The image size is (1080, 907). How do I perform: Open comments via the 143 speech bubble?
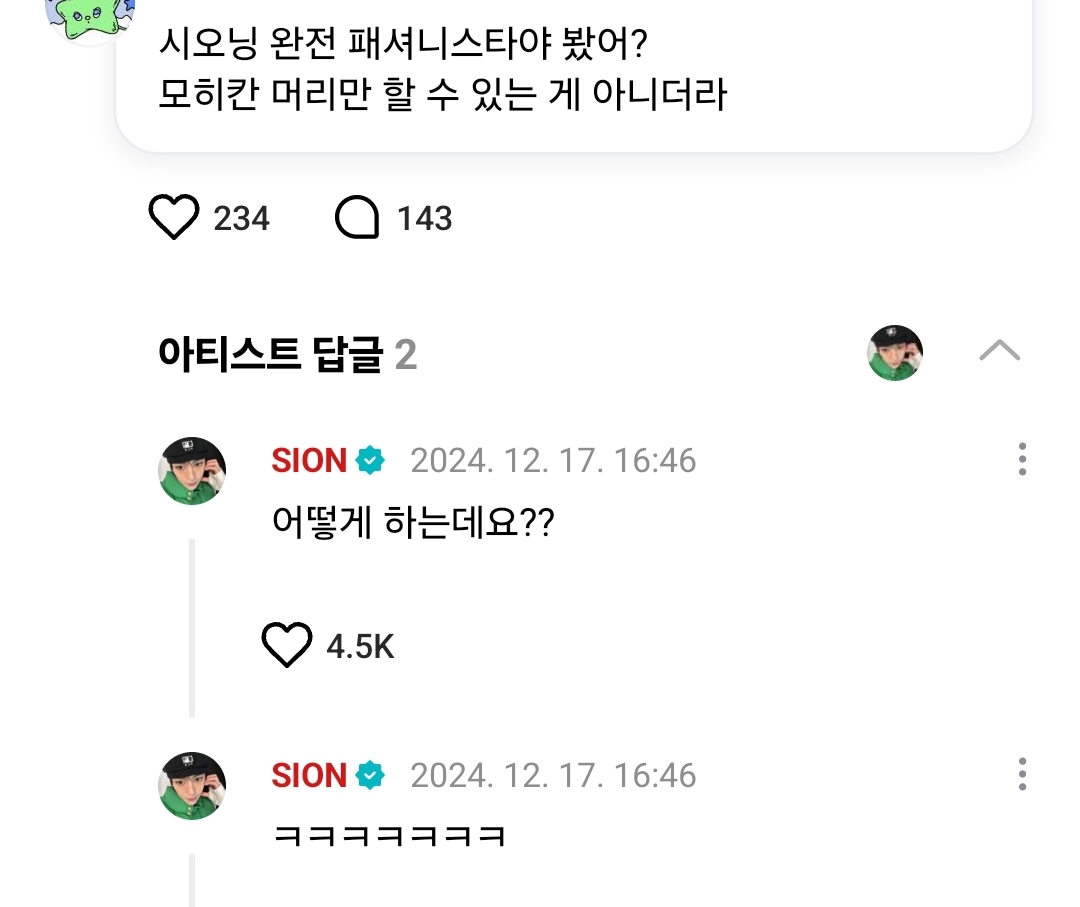click(x=357, y=218)
